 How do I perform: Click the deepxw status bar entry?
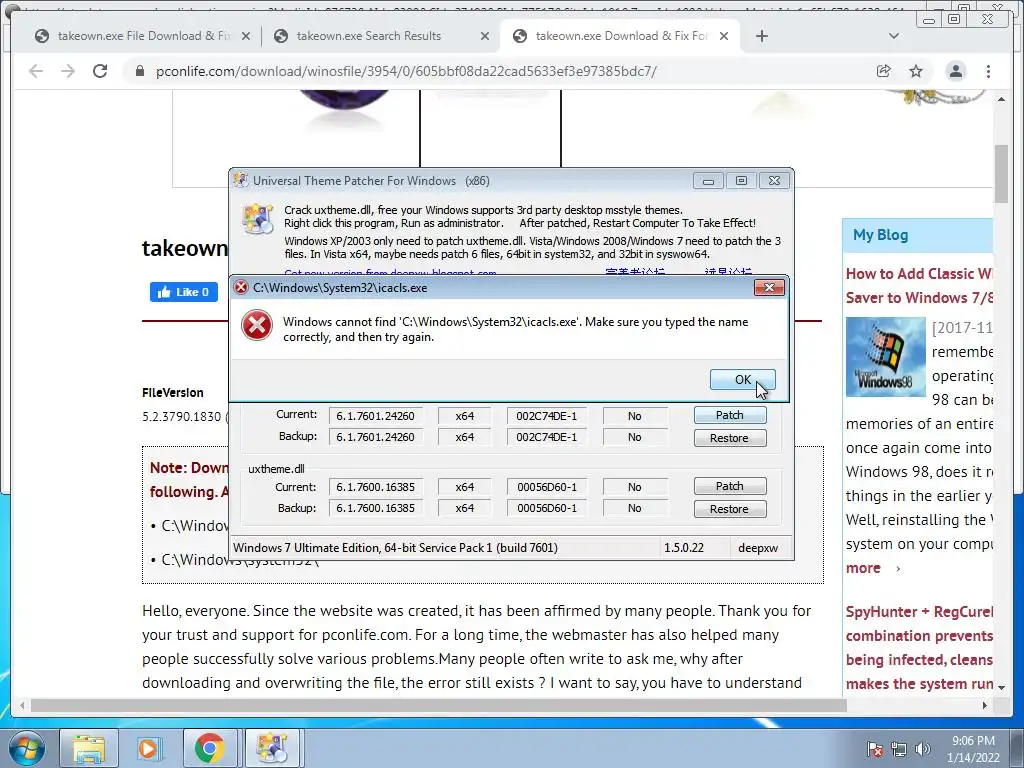tap(758, 548)
